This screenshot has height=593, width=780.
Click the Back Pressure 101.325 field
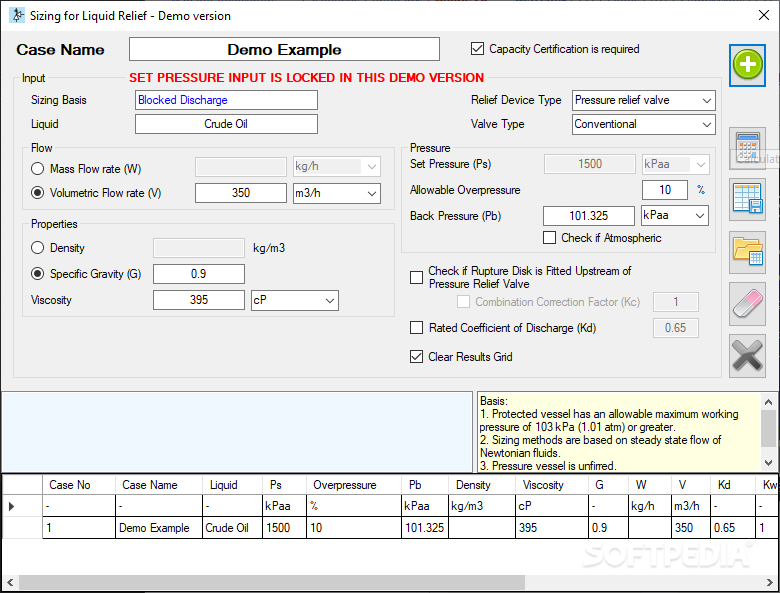[589, 216]
